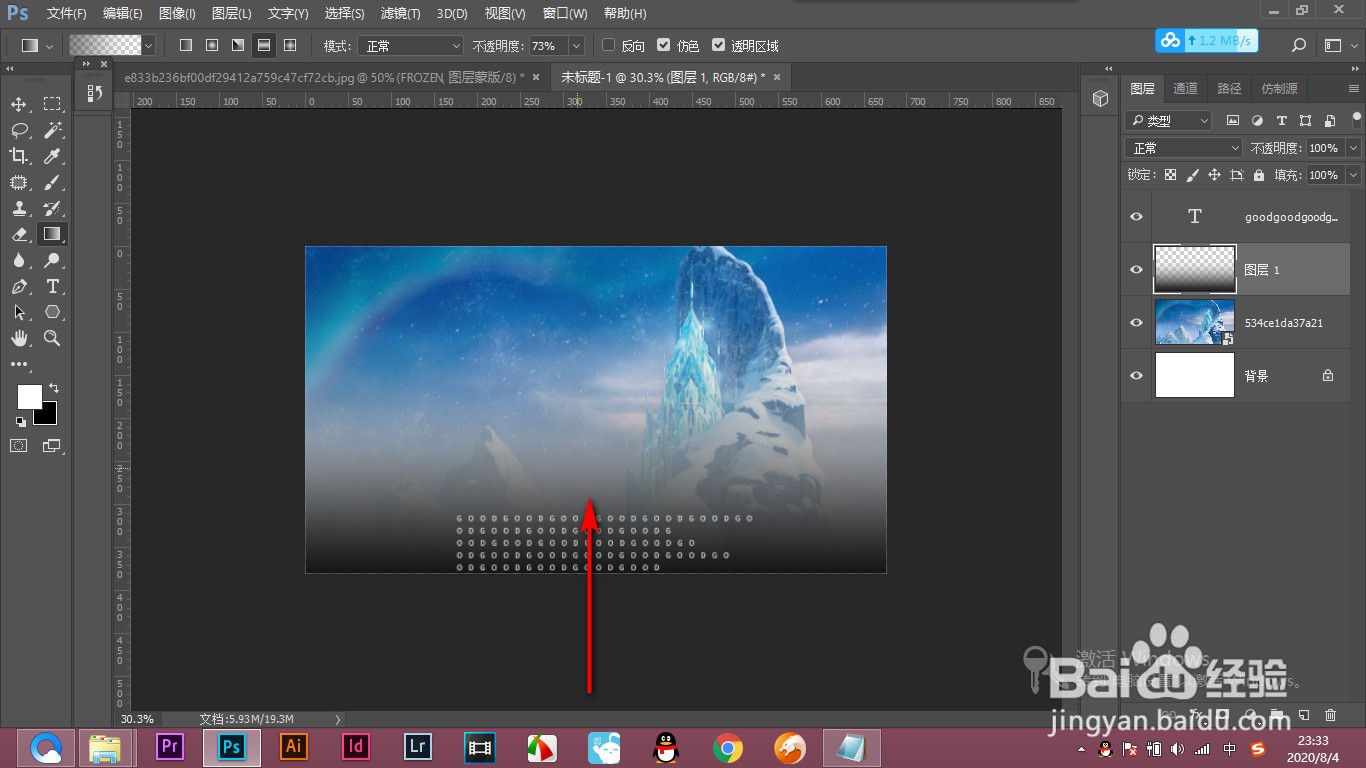Viewport: 1366px width, 768px height.
Task: Hide 图层 1 with its eye icon
Action: tap(1136, 270)
